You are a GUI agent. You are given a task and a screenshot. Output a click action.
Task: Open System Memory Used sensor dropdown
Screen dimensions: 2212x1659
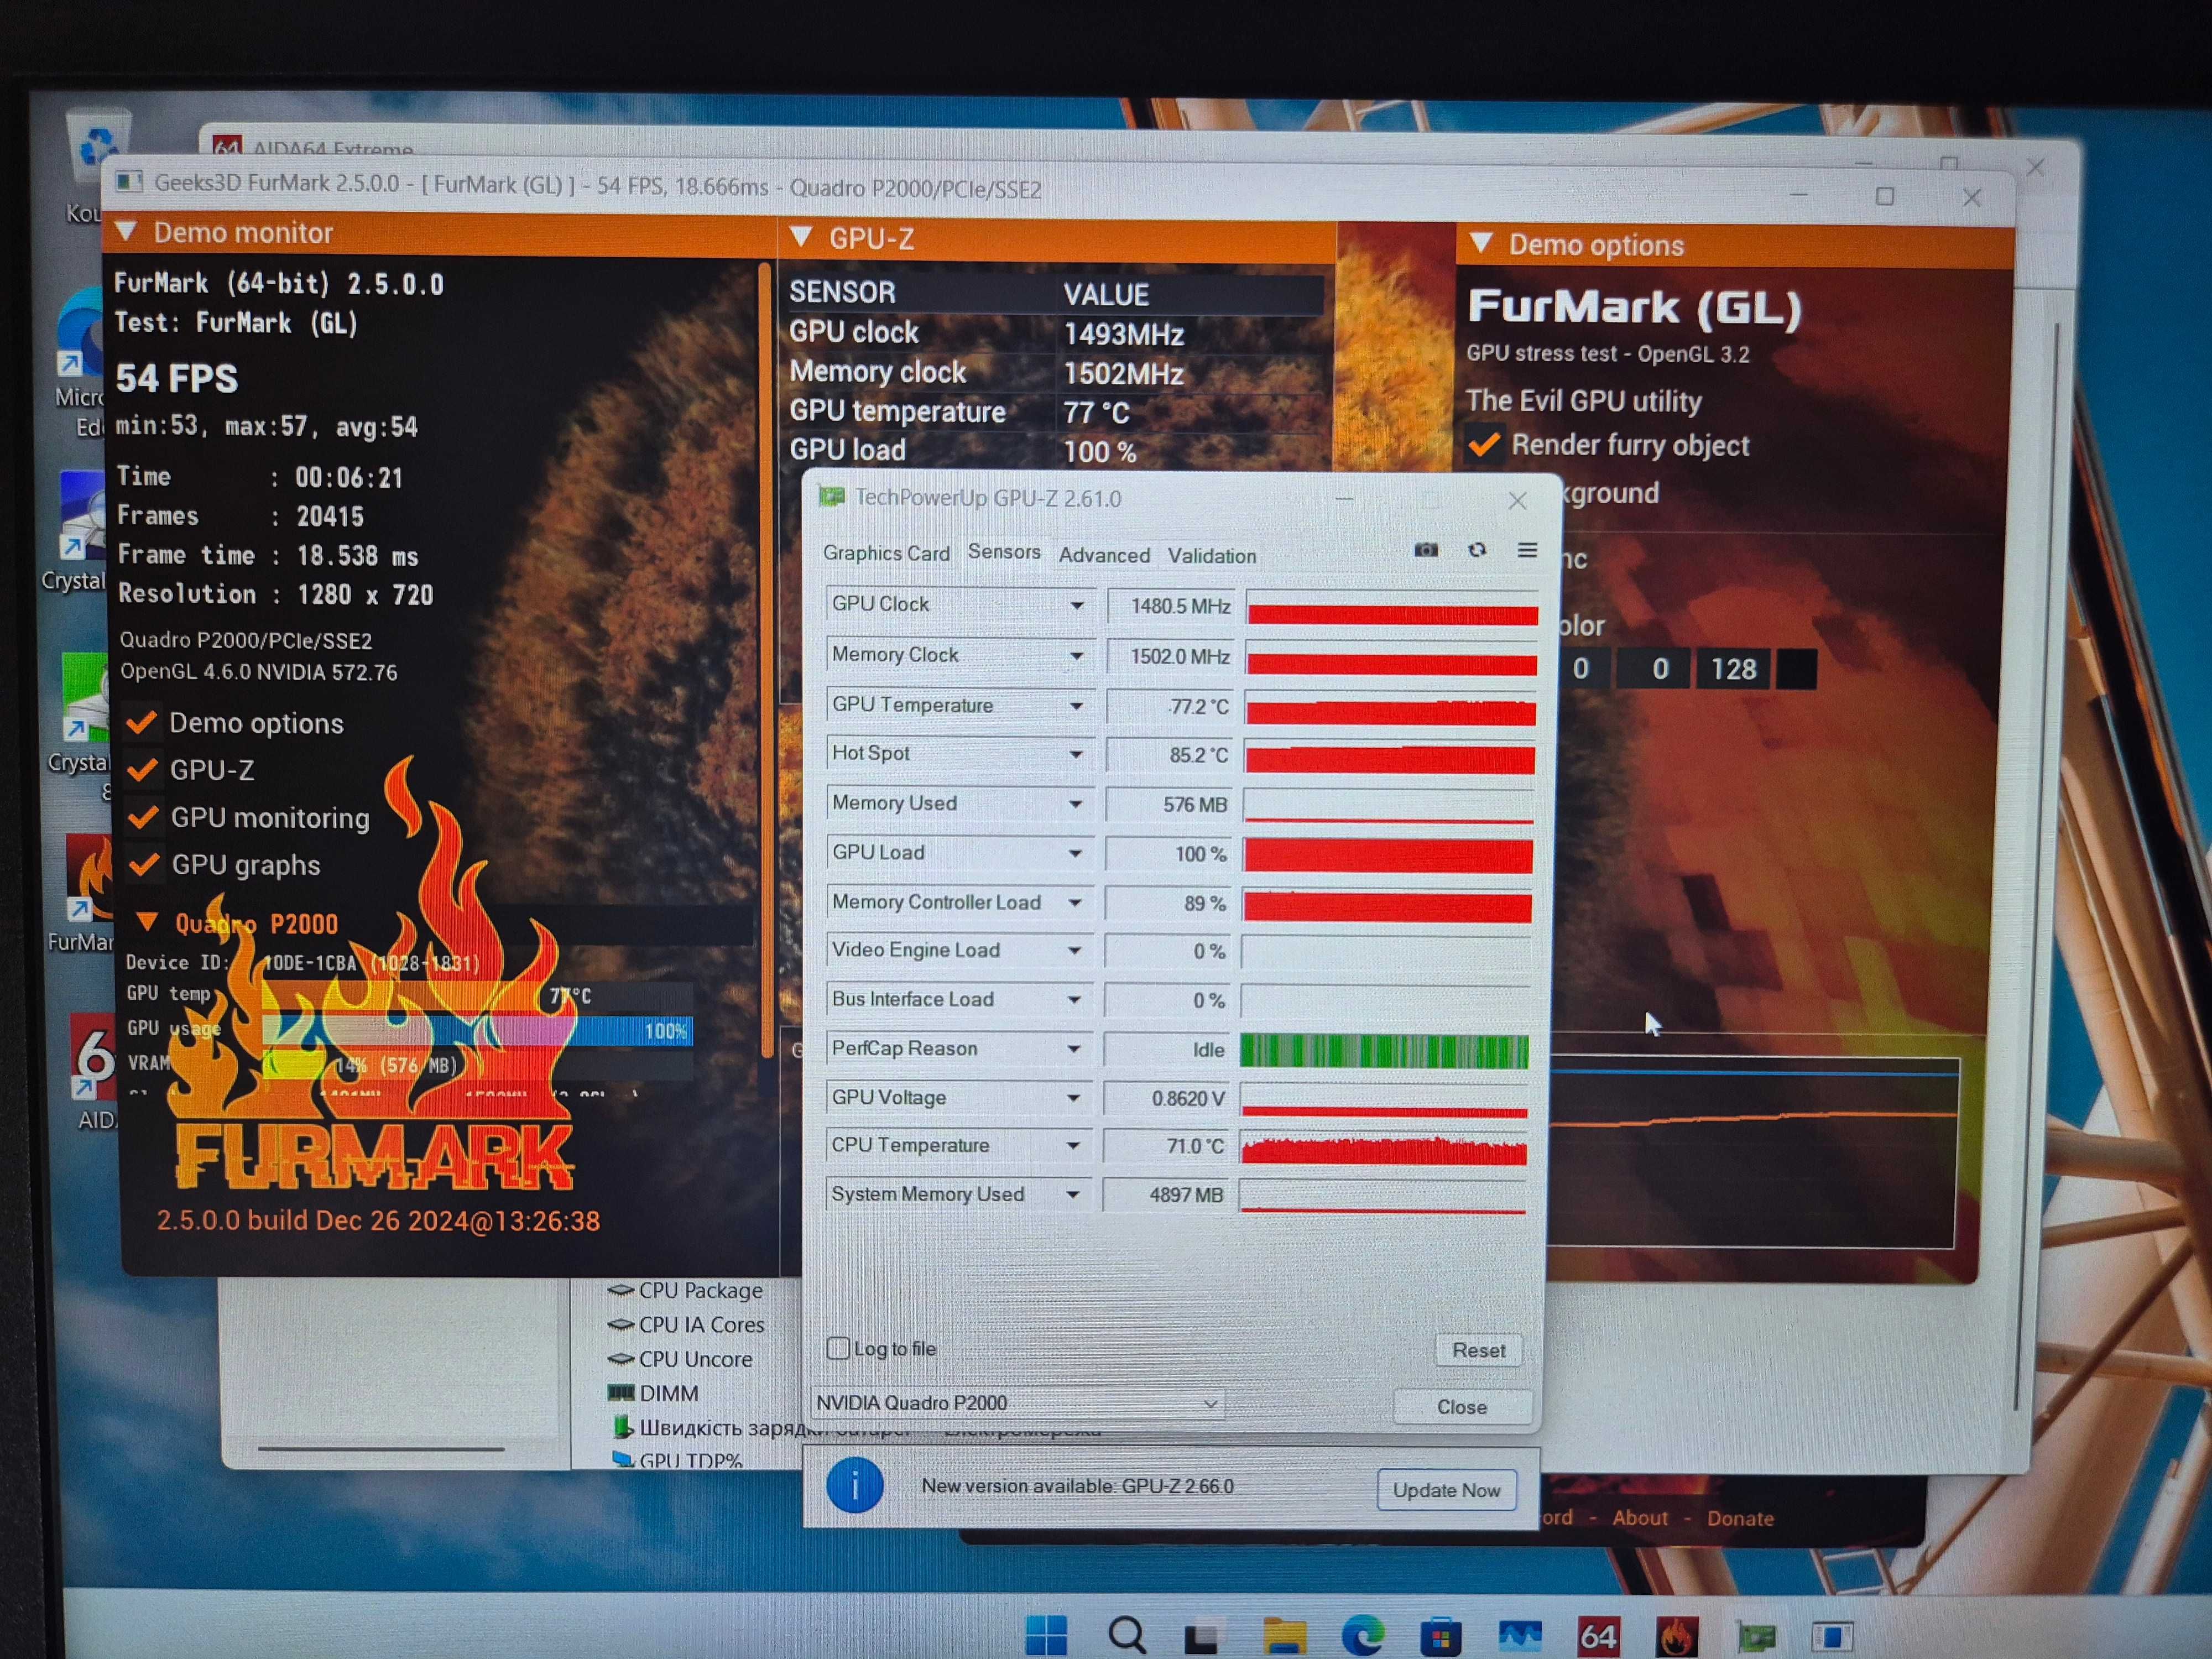[x=1073, y=1195]
